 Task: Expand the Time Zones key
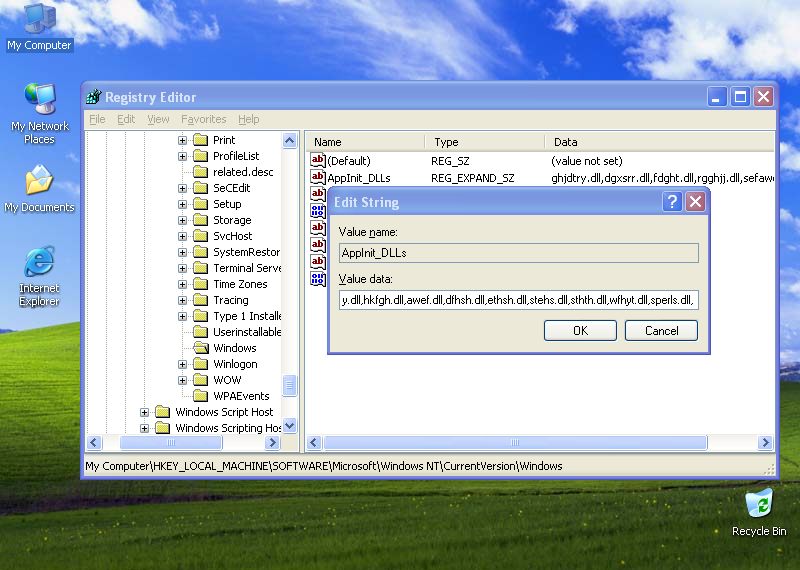182,284
